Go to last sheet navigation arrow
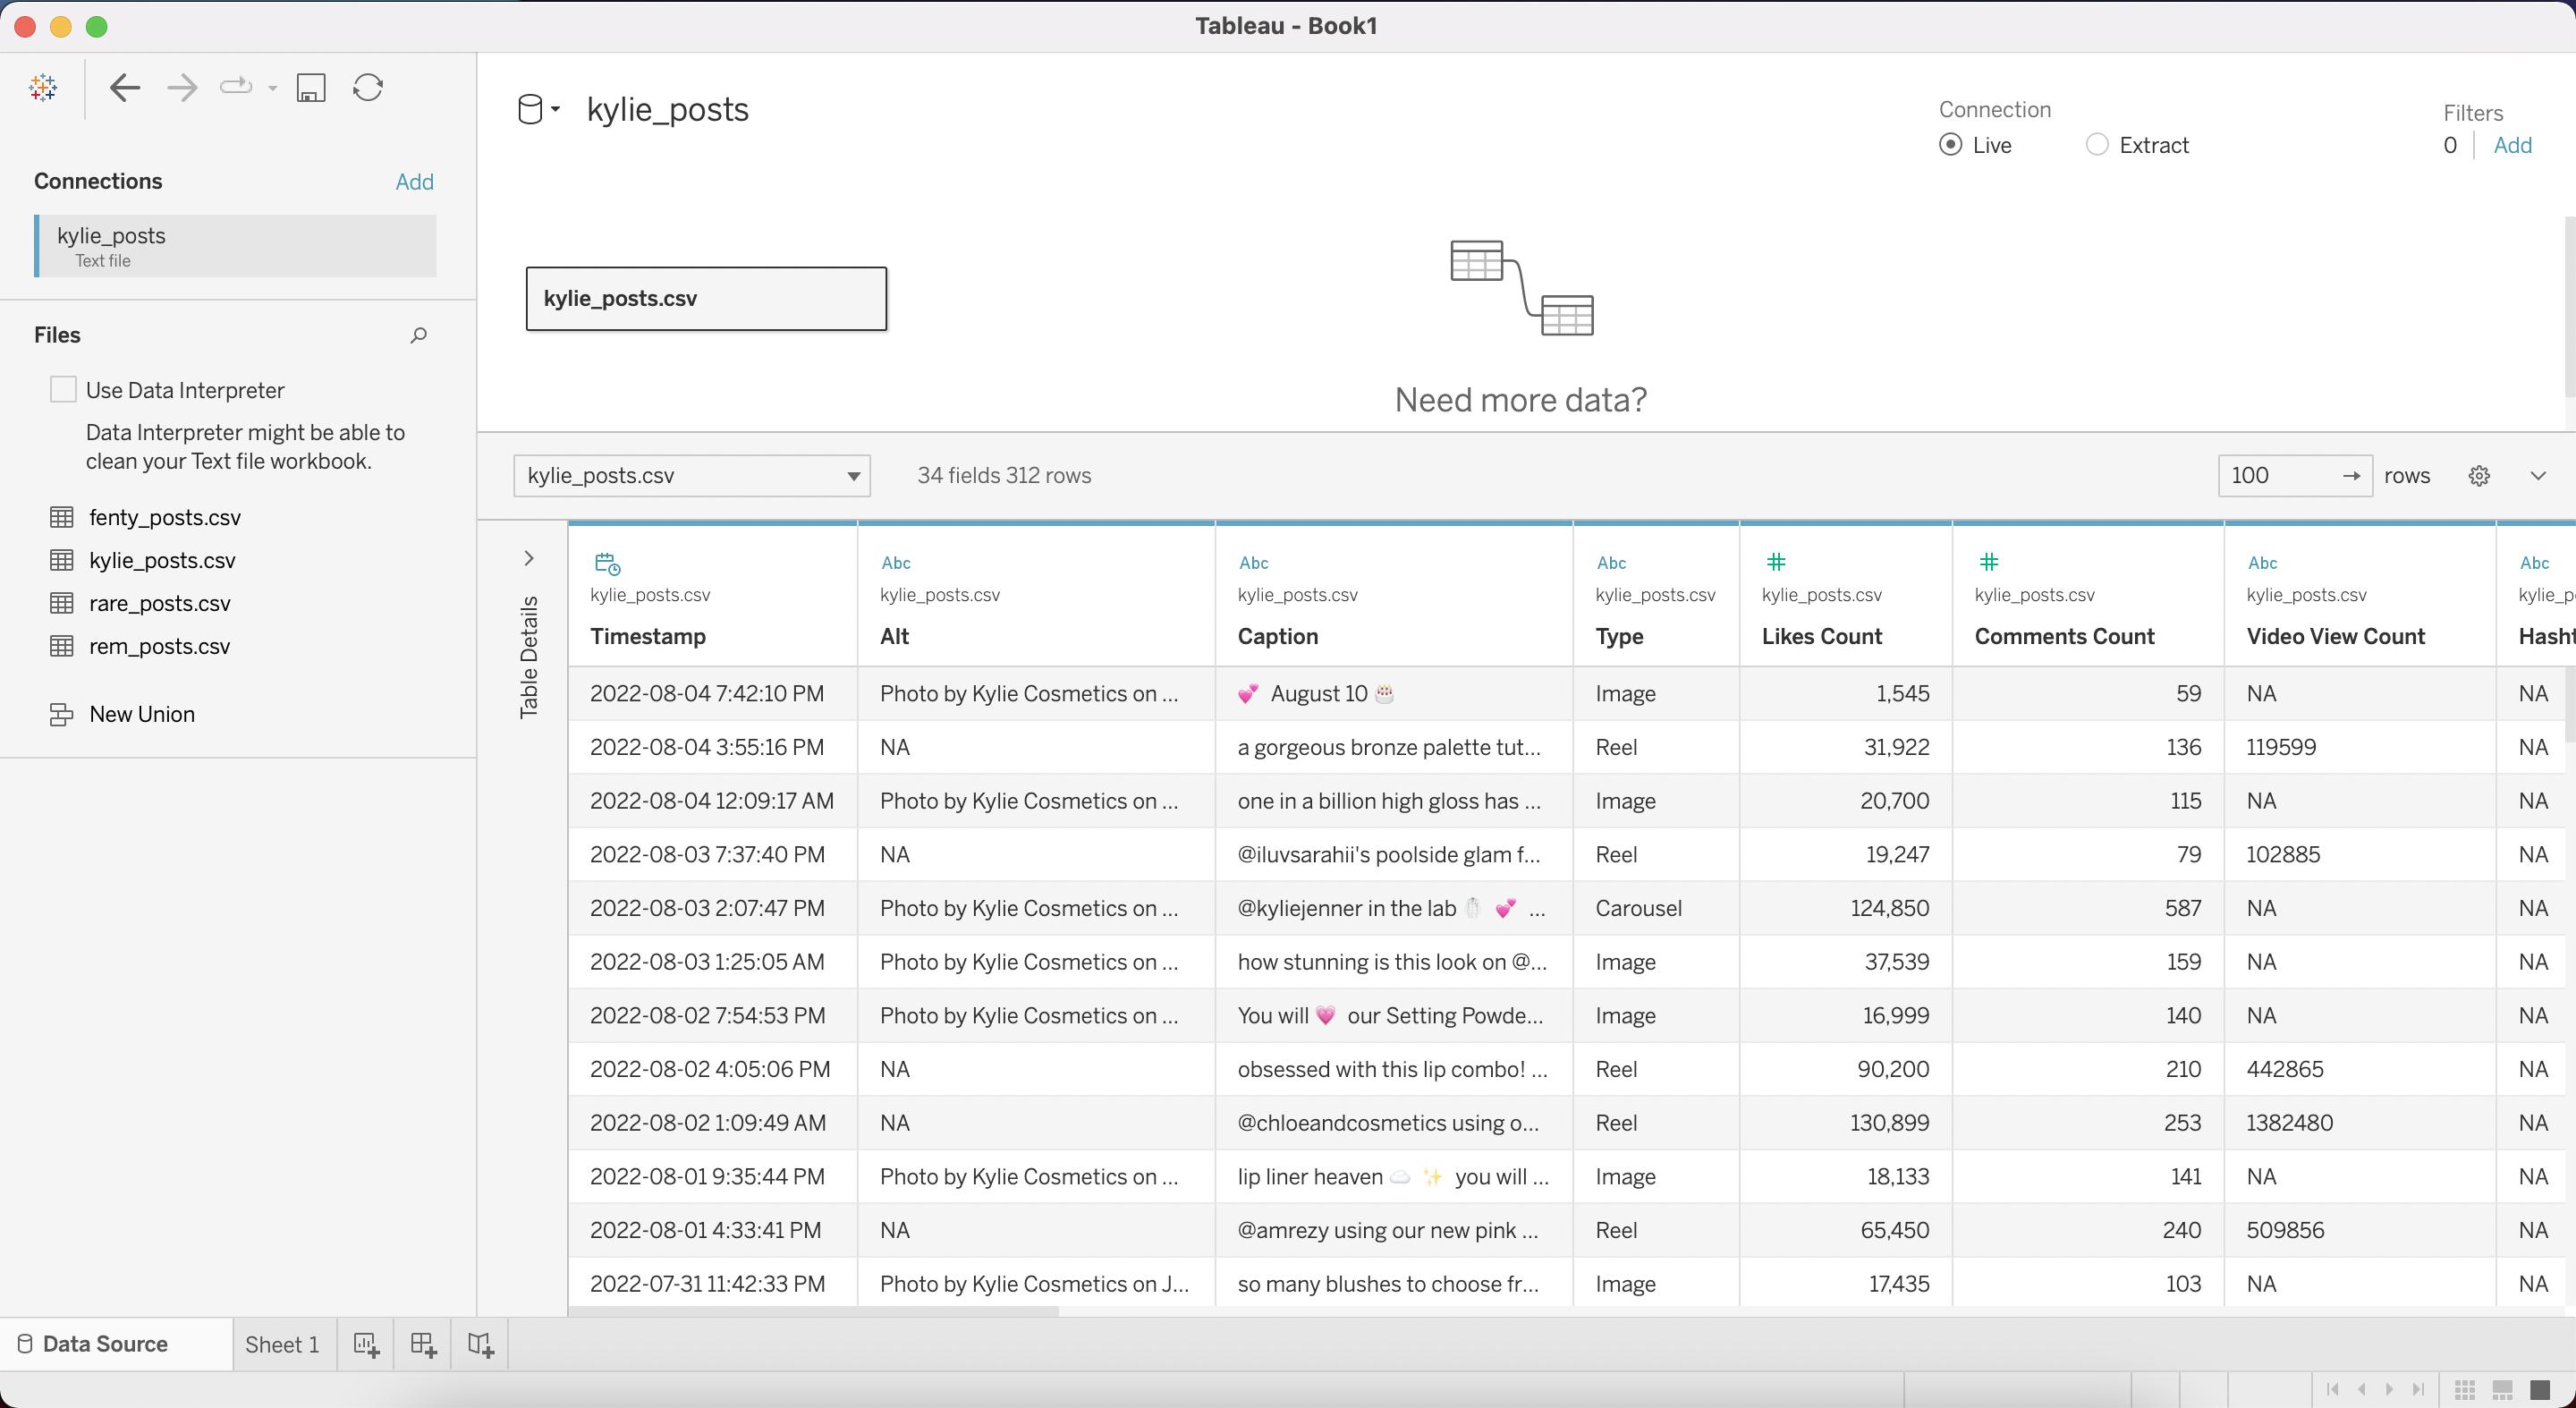2576x1408 pixels. [2419, 1389]
